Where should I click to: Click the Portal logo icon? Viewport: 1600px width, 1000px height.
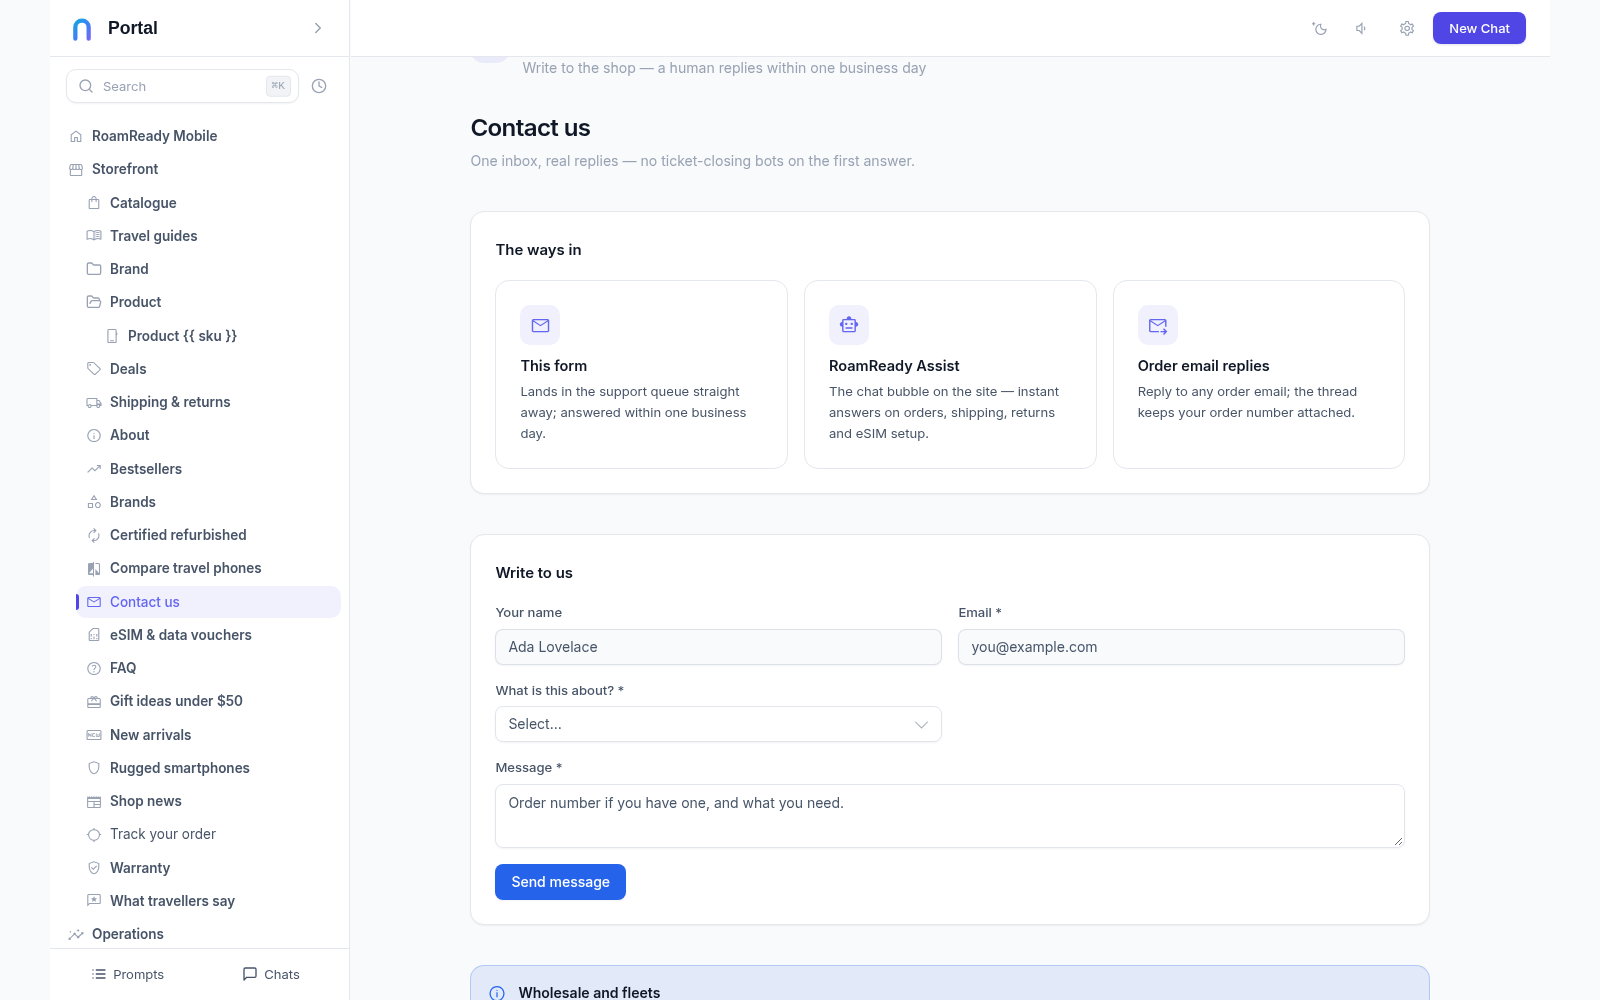(x=82, y=29)
